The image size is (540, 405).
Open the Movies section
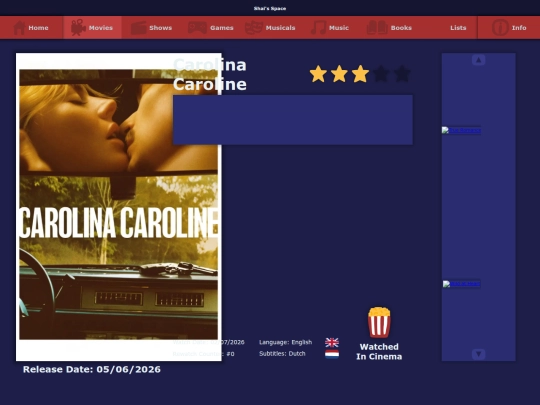[92, 28]
